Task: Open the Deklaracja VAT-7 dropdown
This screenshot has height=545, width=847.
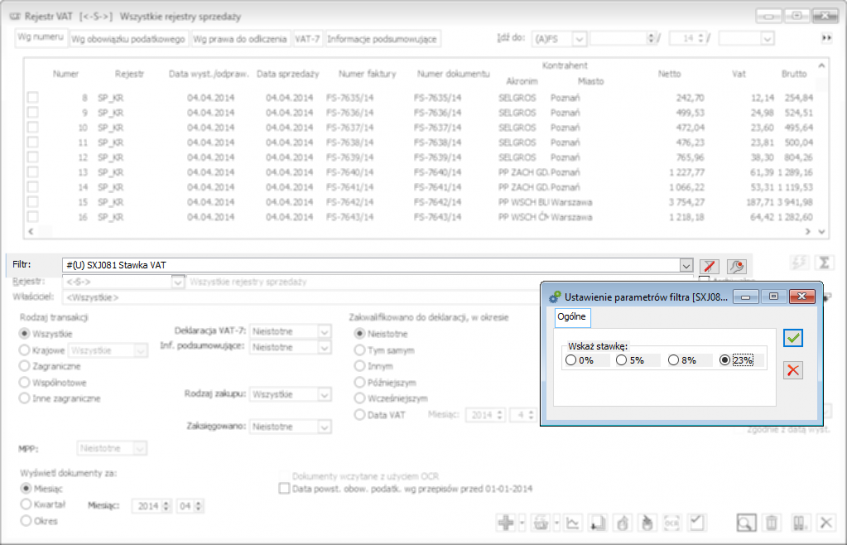Action: click(324, 332)
